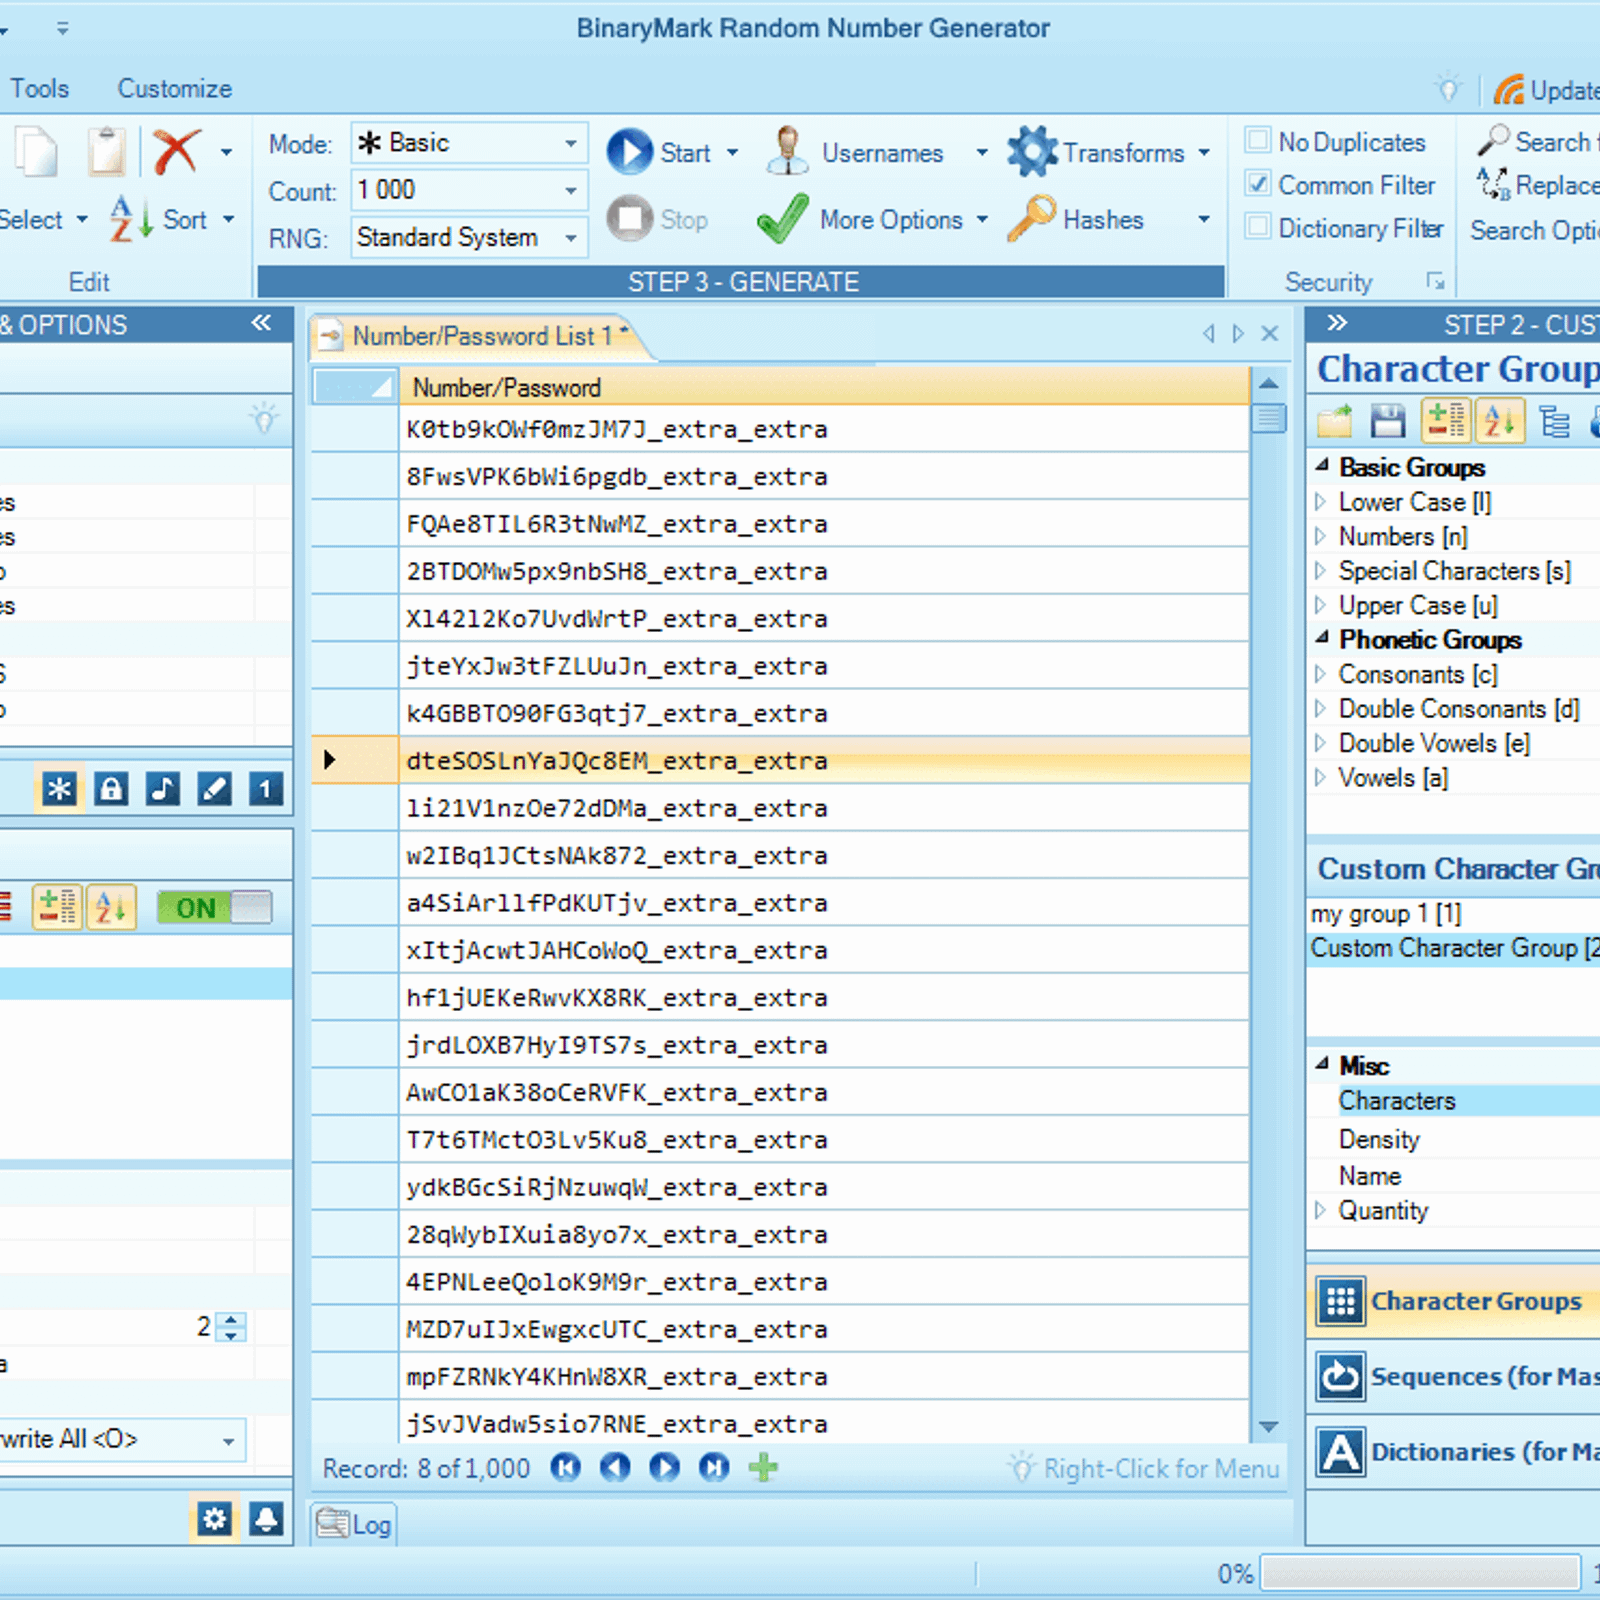Open the Count 1 000 dropdown
The height and width of the screenshot is (1600, 1600).
point(570,190)
